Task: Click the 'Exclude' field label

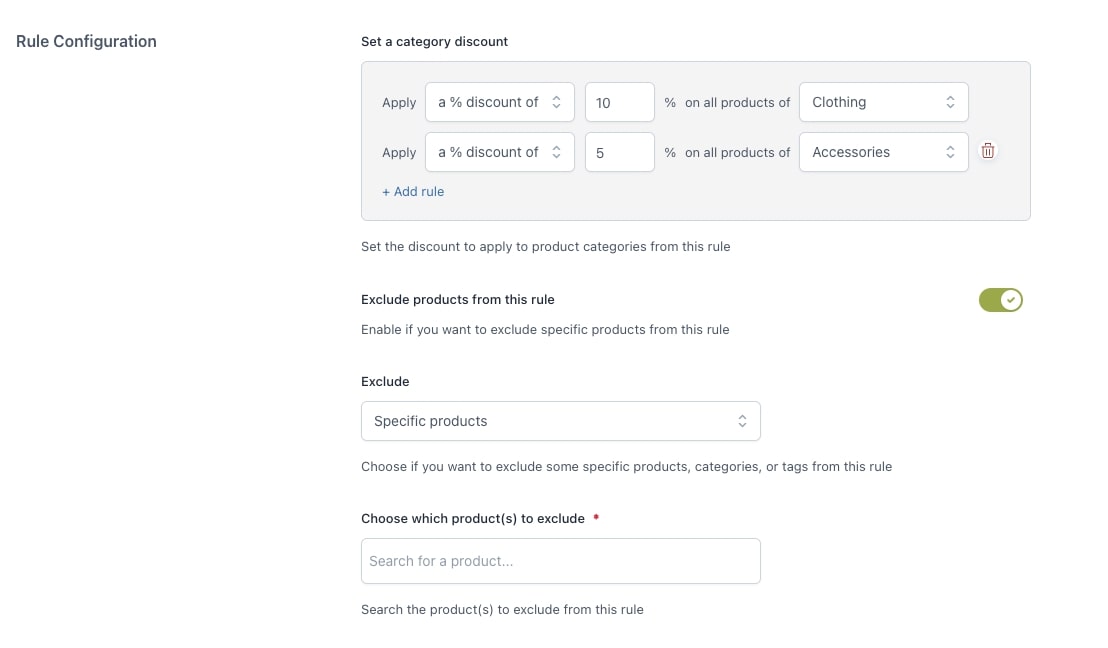Action: [x=385, y=381]
